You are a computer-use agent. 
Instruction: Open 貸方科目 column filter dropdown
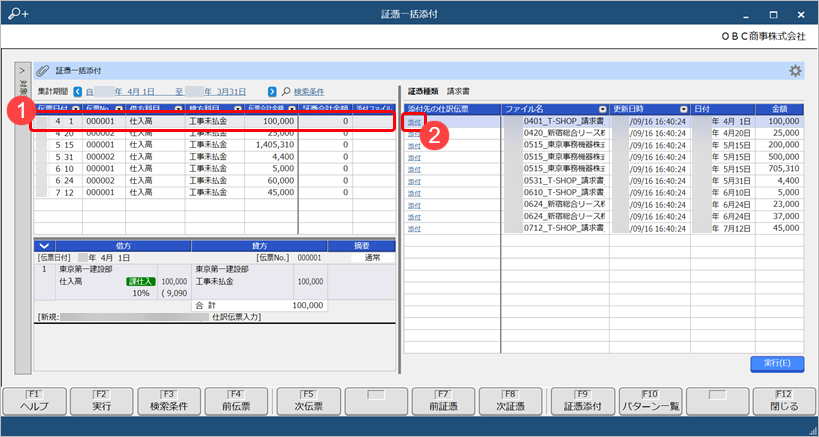(x=238, y=109)
